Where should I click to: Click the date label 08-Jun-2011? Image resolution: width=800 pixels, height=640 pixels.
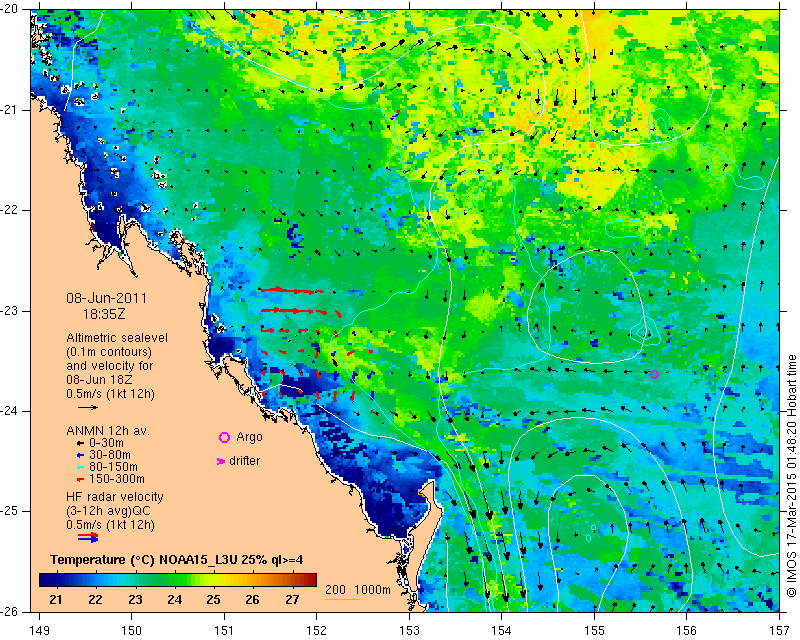(x=107, y=299)
